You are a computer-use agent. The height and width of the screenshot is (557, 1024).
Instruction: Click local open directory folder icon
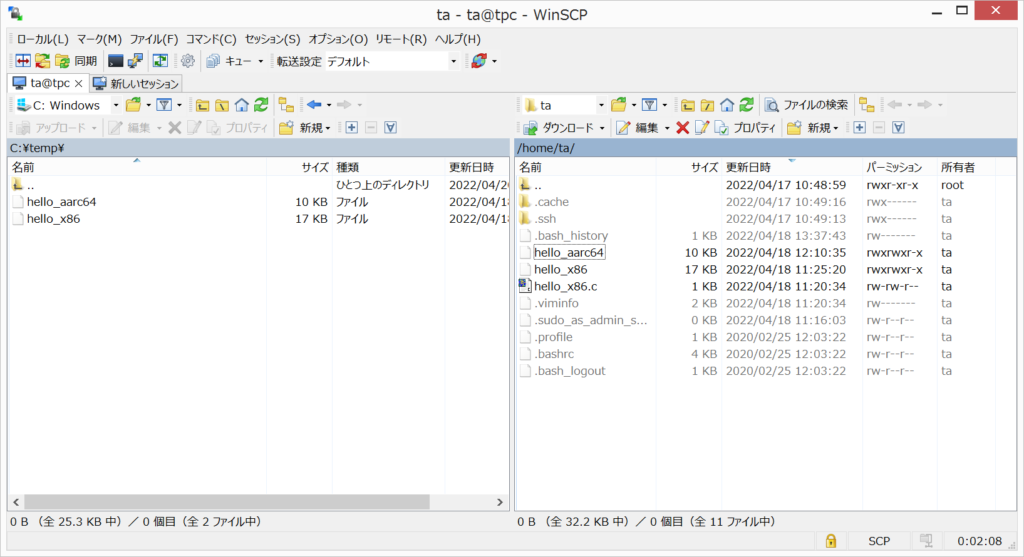tap(133, 105)
